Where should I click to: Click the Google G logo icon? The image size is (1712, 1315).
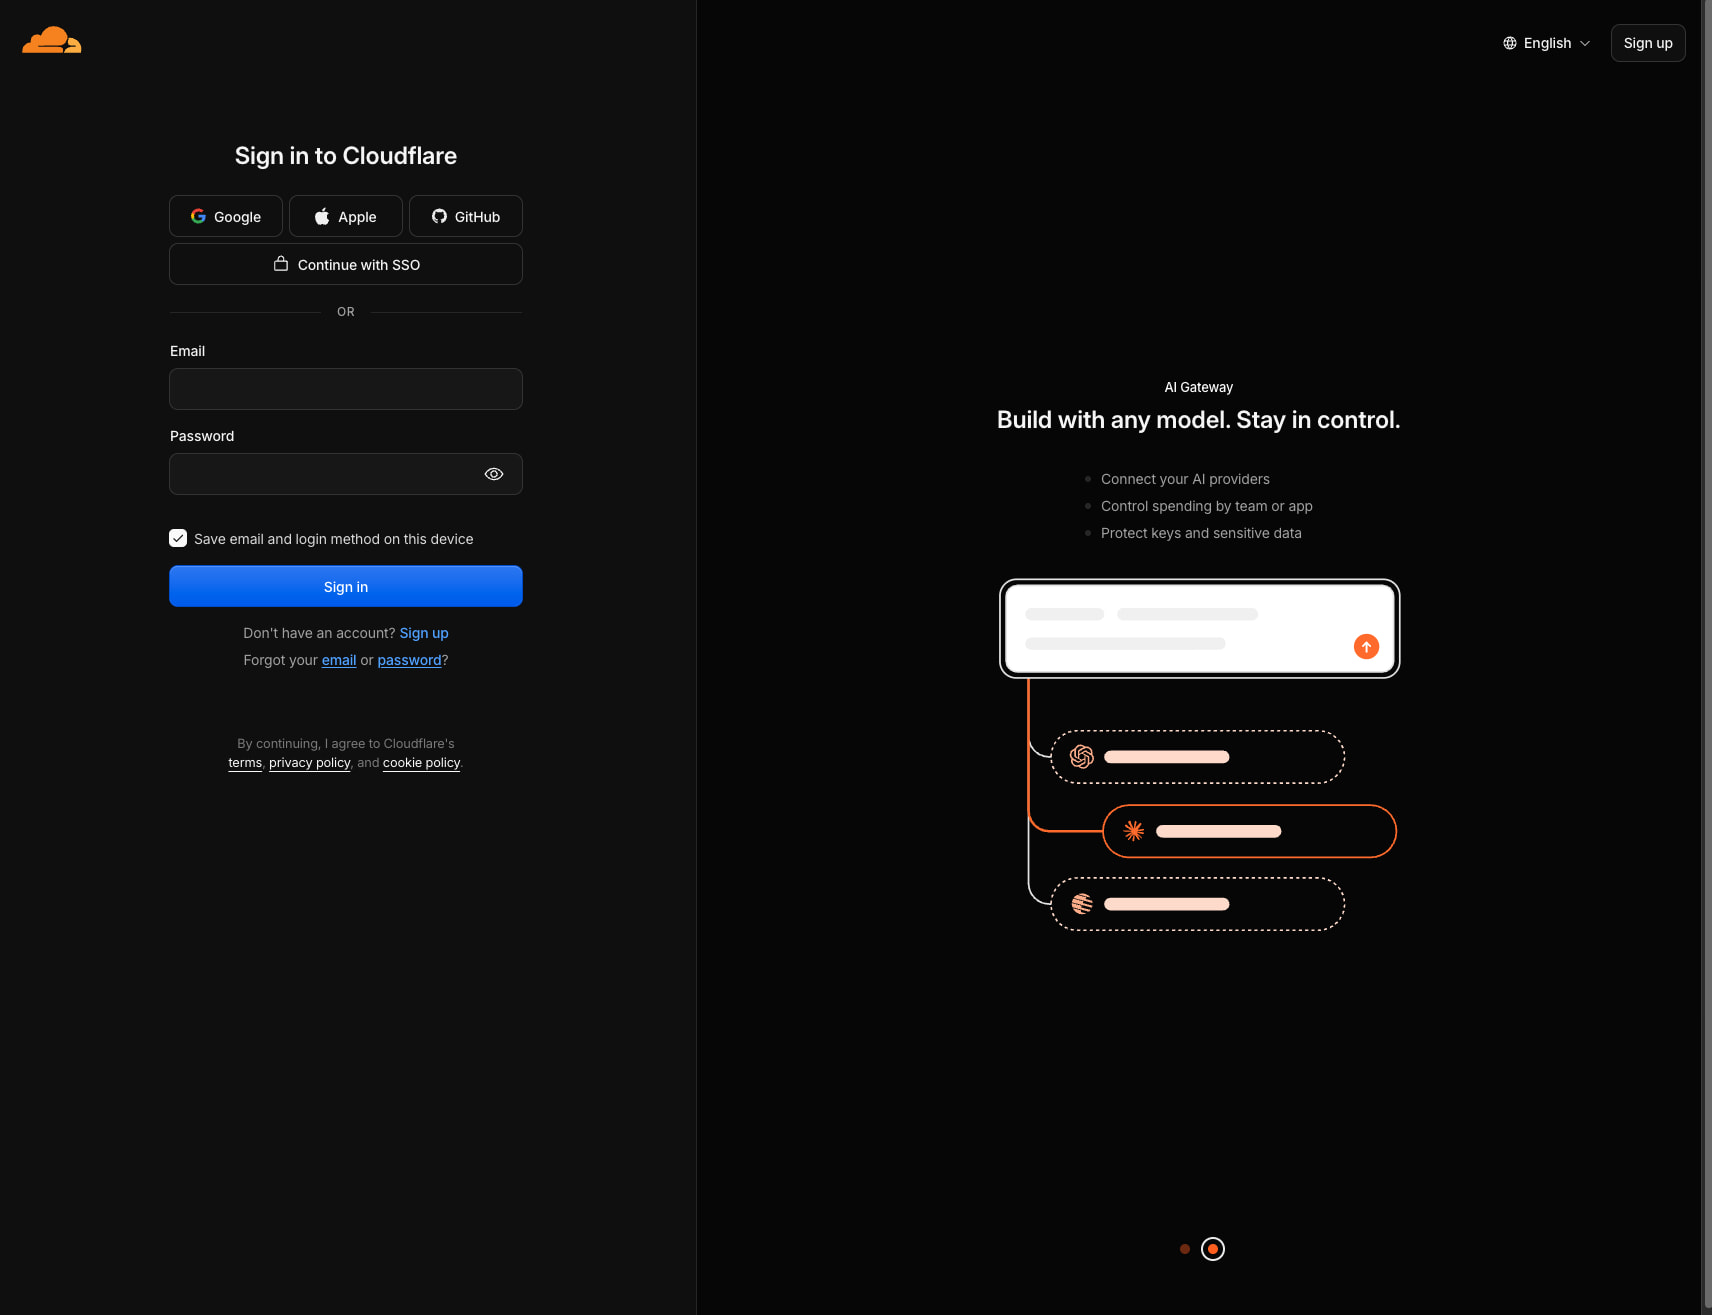pyautogui.click(x=198, y=216)
